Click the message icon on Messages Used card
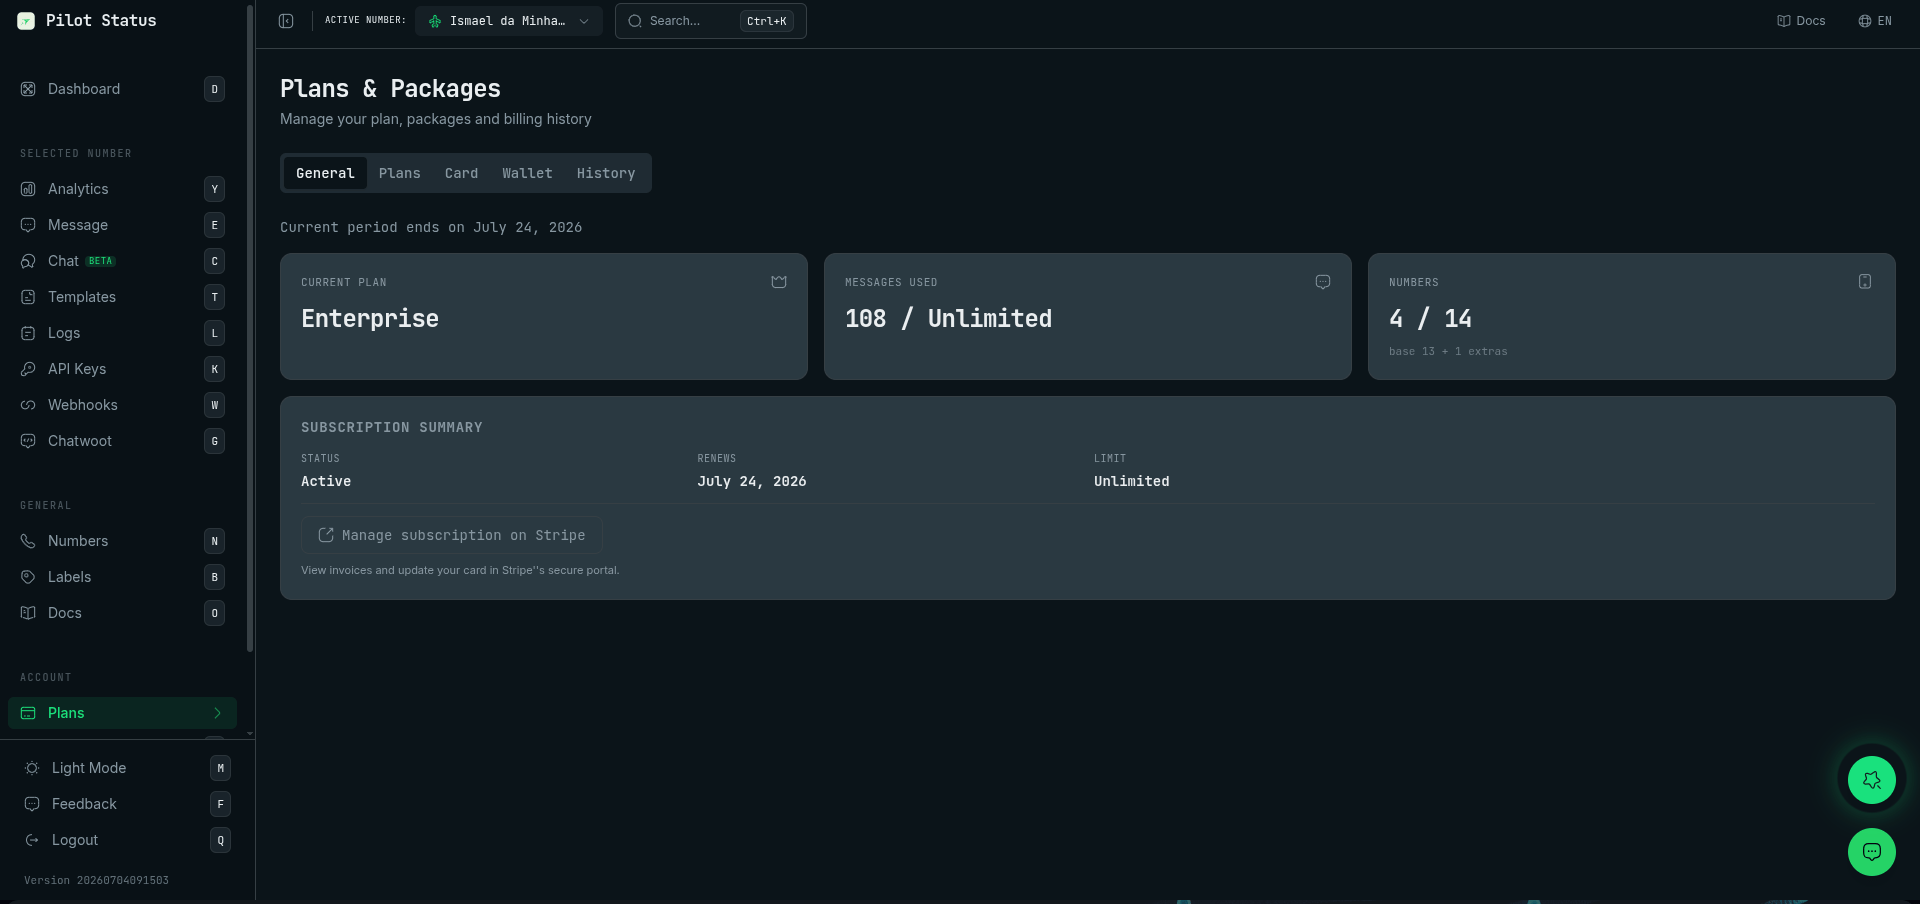Viewport: 1920px width, 904px height. coord(1323,282)
